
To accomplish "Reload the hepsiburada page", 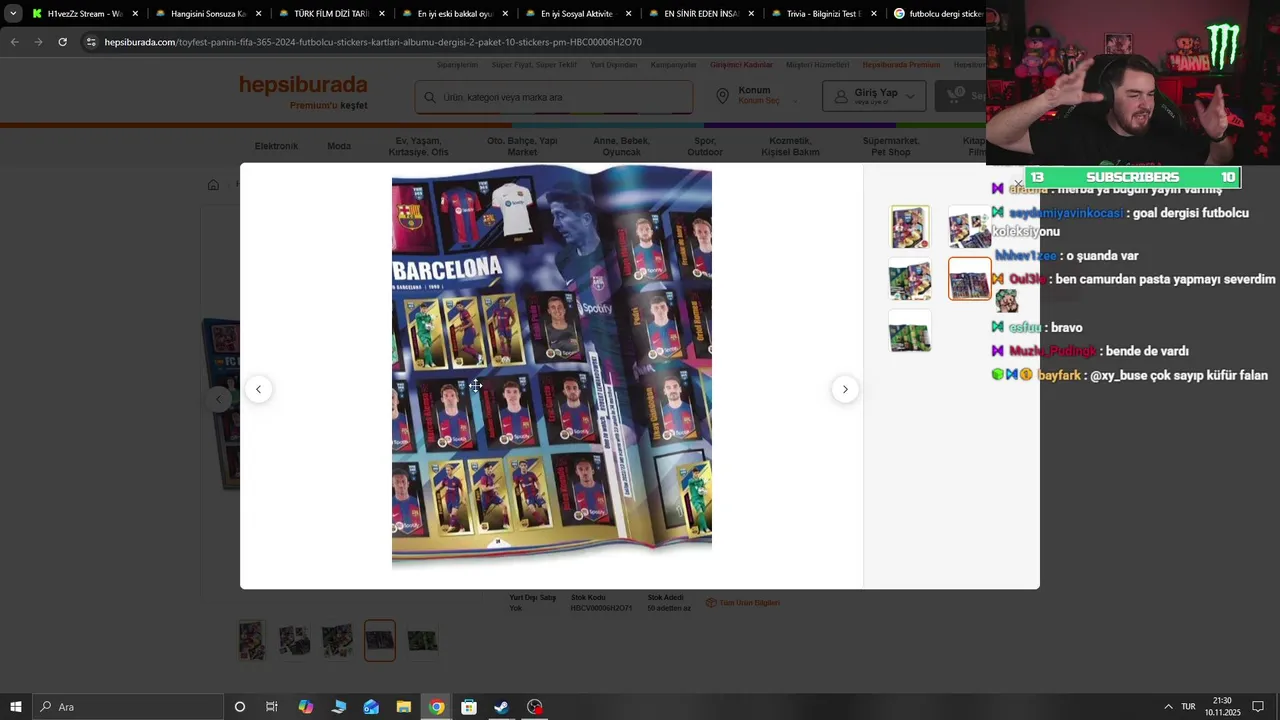I will (62, 42).
